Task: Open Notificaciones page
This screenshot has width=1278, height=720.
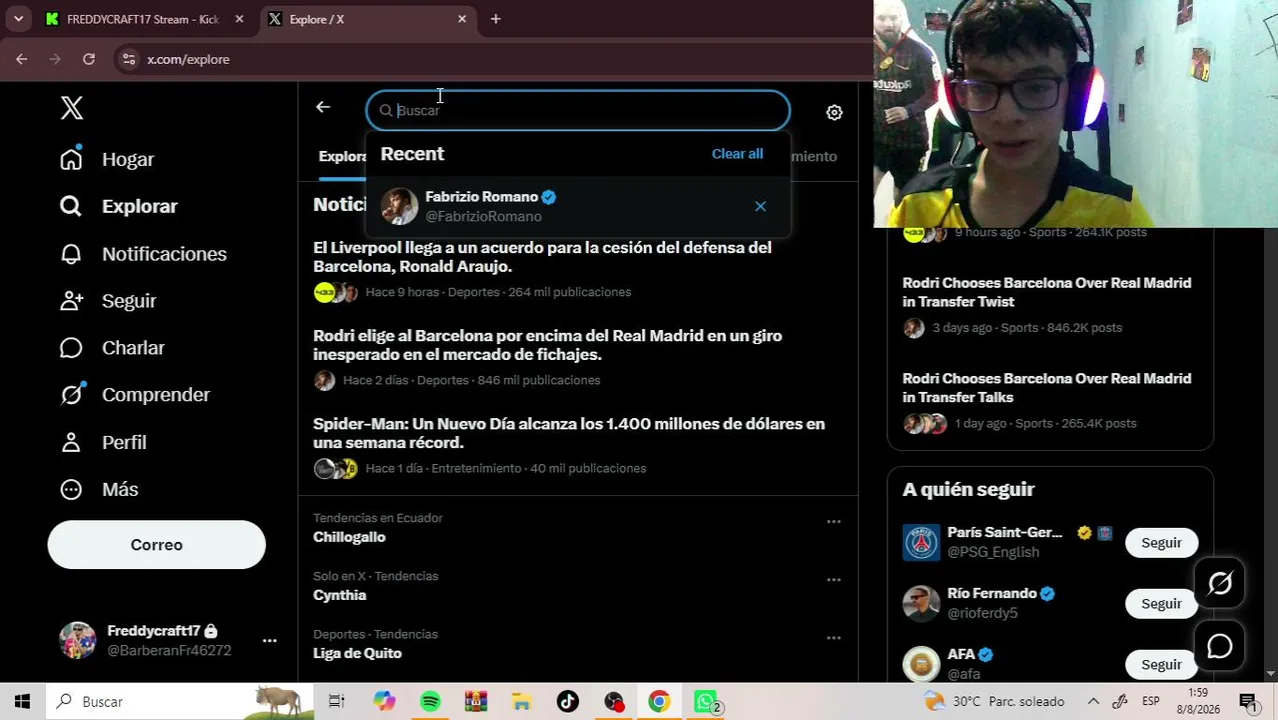Action: tap(143, 254)
